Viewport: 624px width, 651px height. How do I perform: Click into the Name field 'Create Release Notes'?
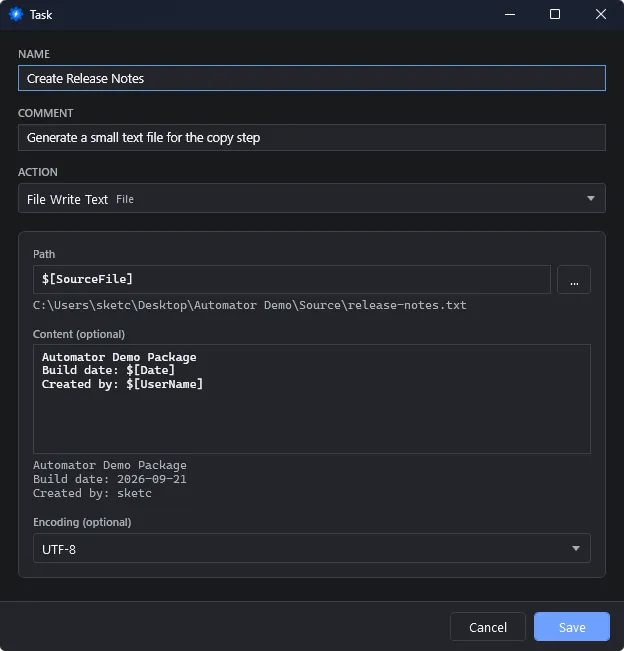[312, 78]
